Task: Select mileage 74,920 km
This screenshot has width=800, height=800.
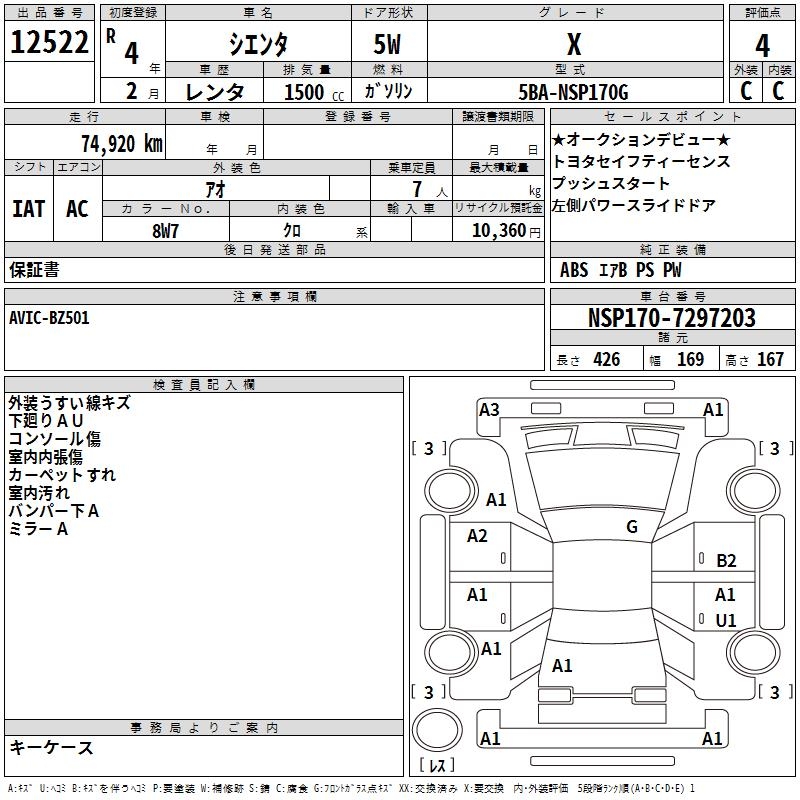Action: click(x=122, y=144)
